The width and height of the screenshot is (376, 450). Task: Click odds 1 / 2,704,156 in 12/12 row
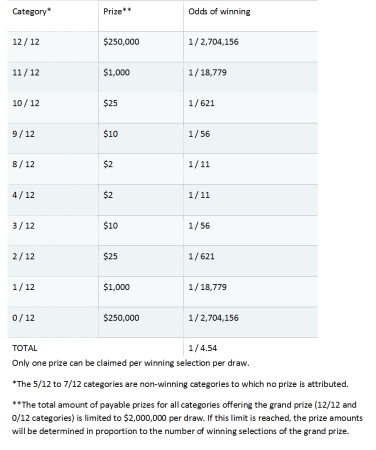[213, 42]
